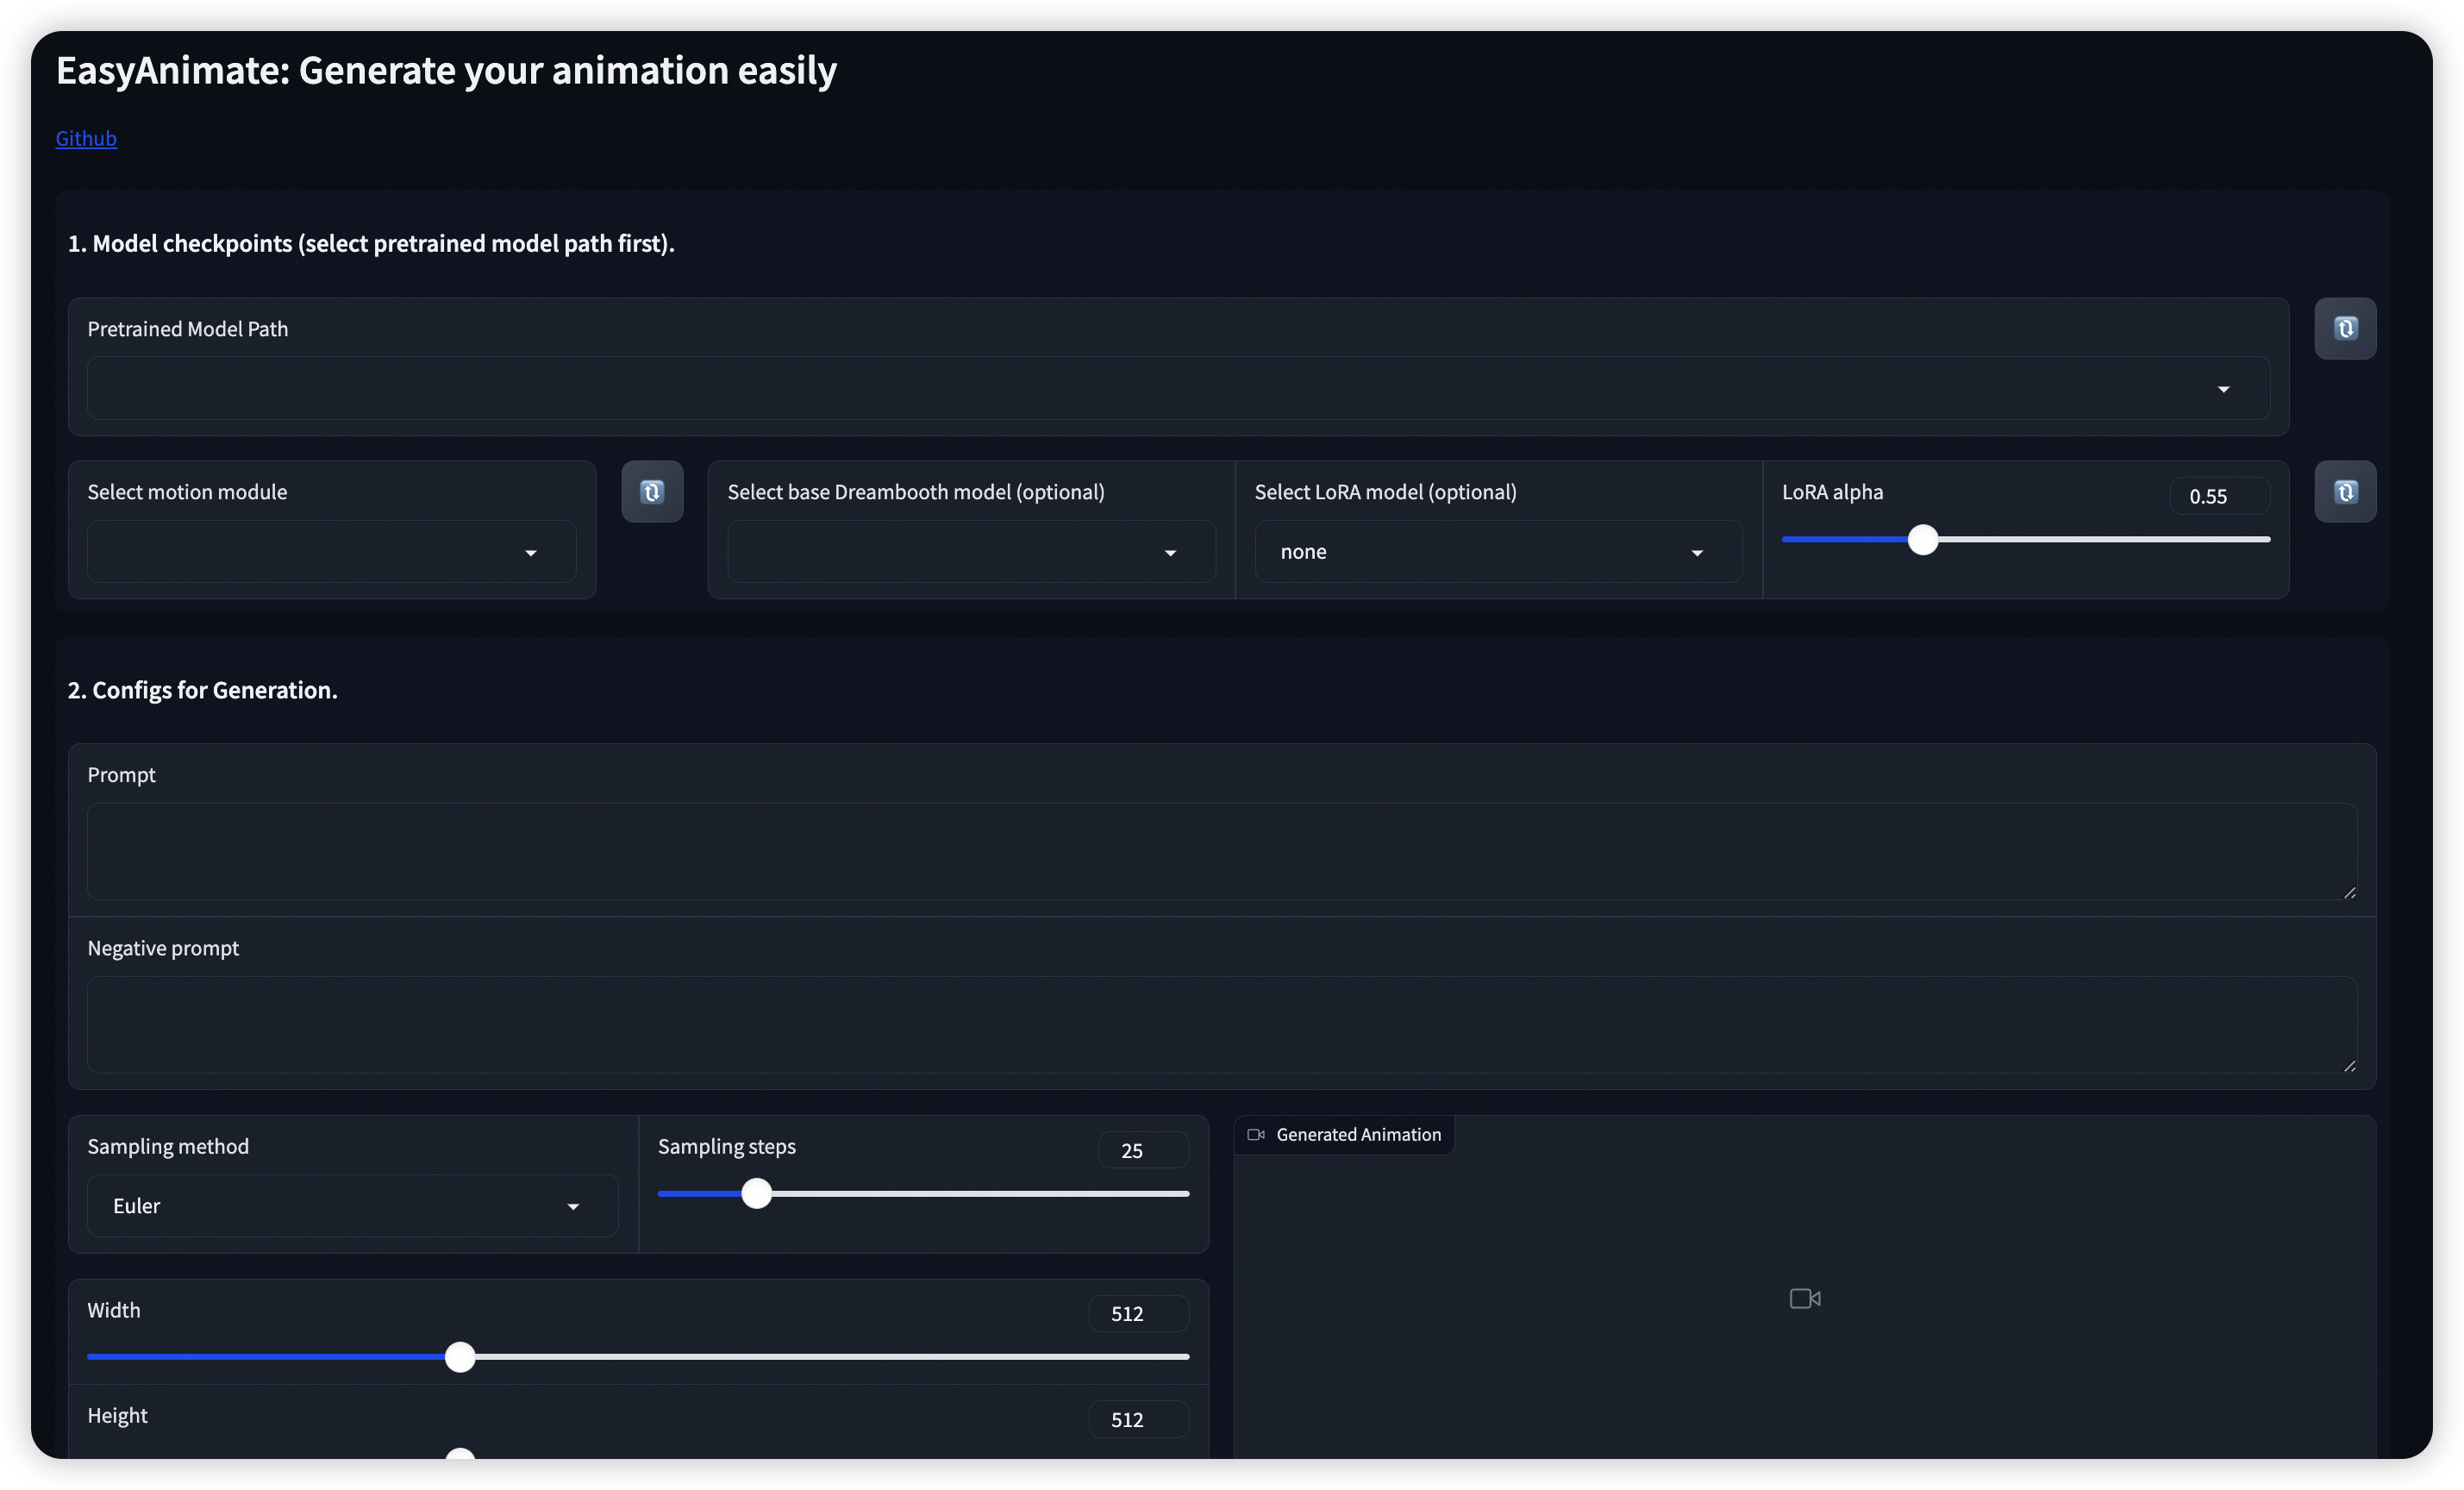Expand the Select motion module dropdown
Viewport: 2464px width, 1490px height.
pyautogui.click(x=331, y=551)
